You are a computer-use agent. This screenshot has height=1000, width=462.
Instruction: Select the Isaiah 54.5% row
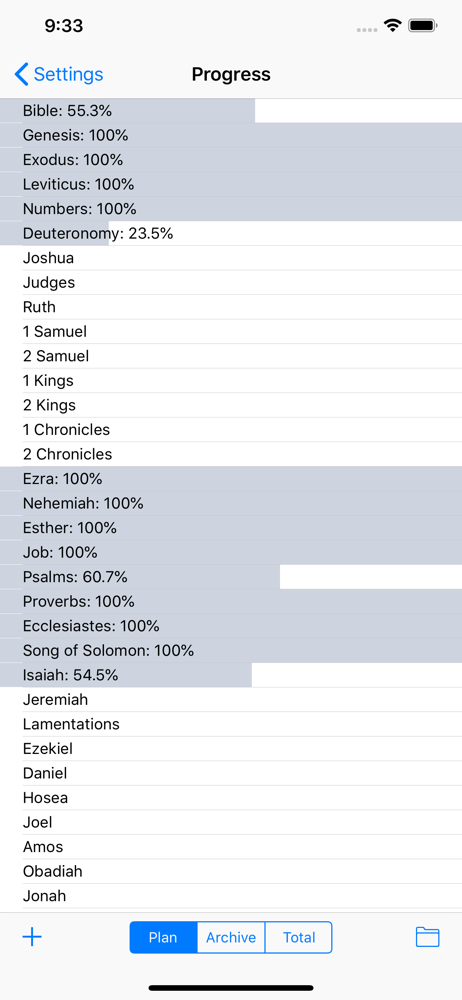click(231, 675)
